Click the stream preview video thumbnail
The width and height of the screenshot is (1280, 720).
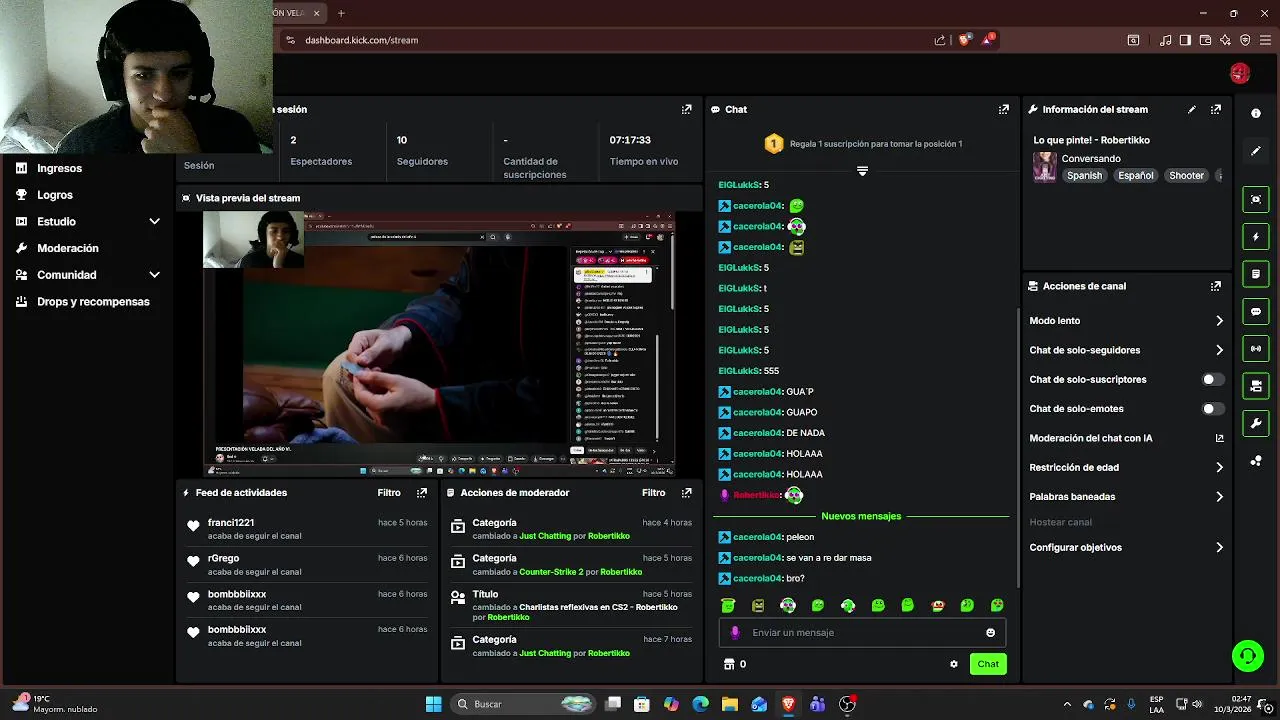point(439,344)
